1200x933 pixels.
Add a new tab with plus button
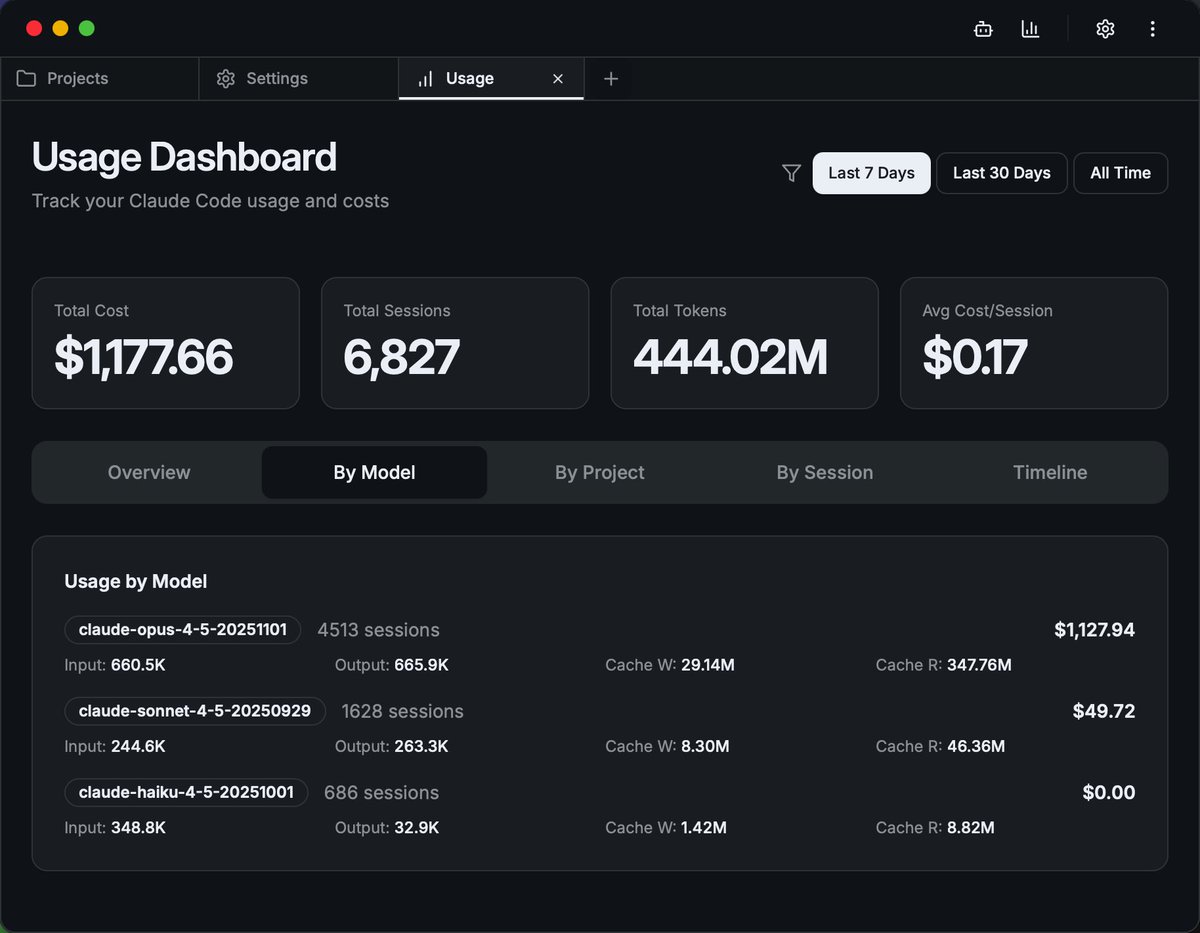point(611,79)
